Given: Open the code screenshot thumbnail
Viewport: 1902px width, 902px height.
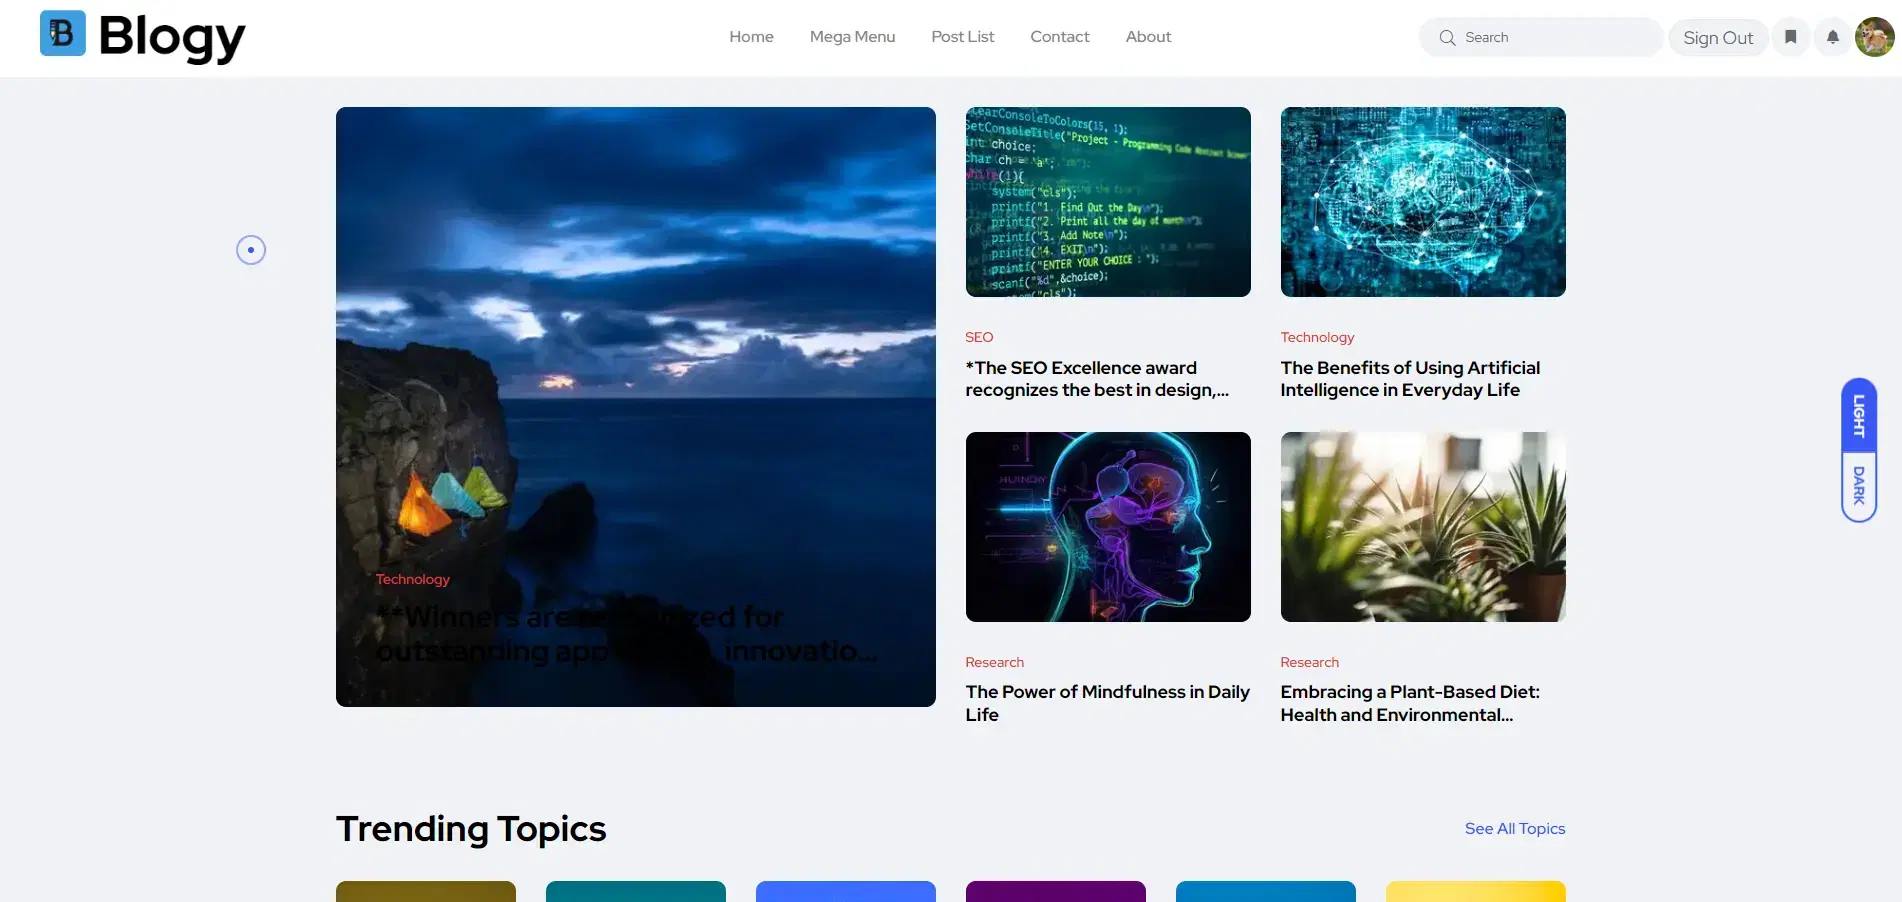Looking at the screenshot, I should pyautogui.click(x=1108, y=202).
